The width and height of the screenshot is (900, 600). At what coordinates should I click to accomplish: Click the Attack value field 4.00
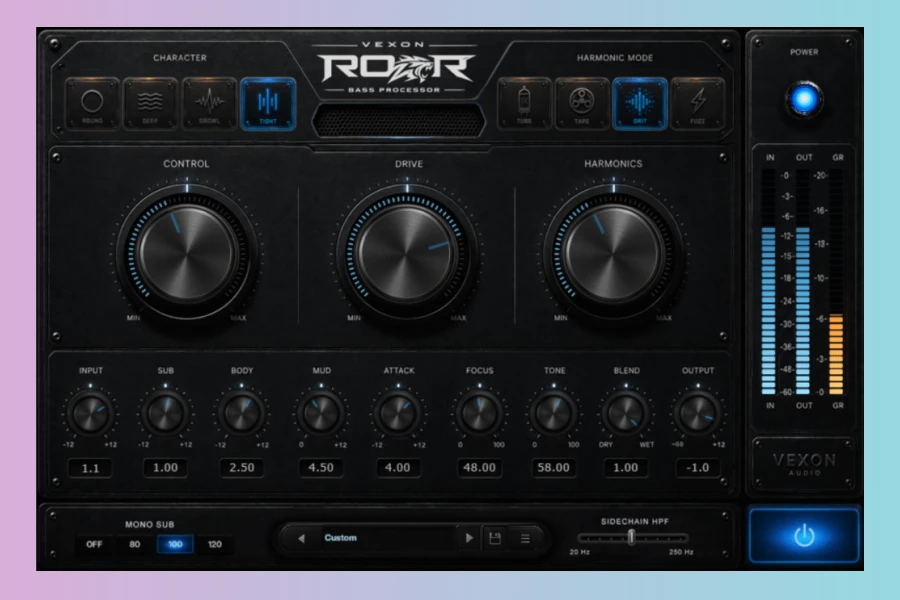point(398,468)
